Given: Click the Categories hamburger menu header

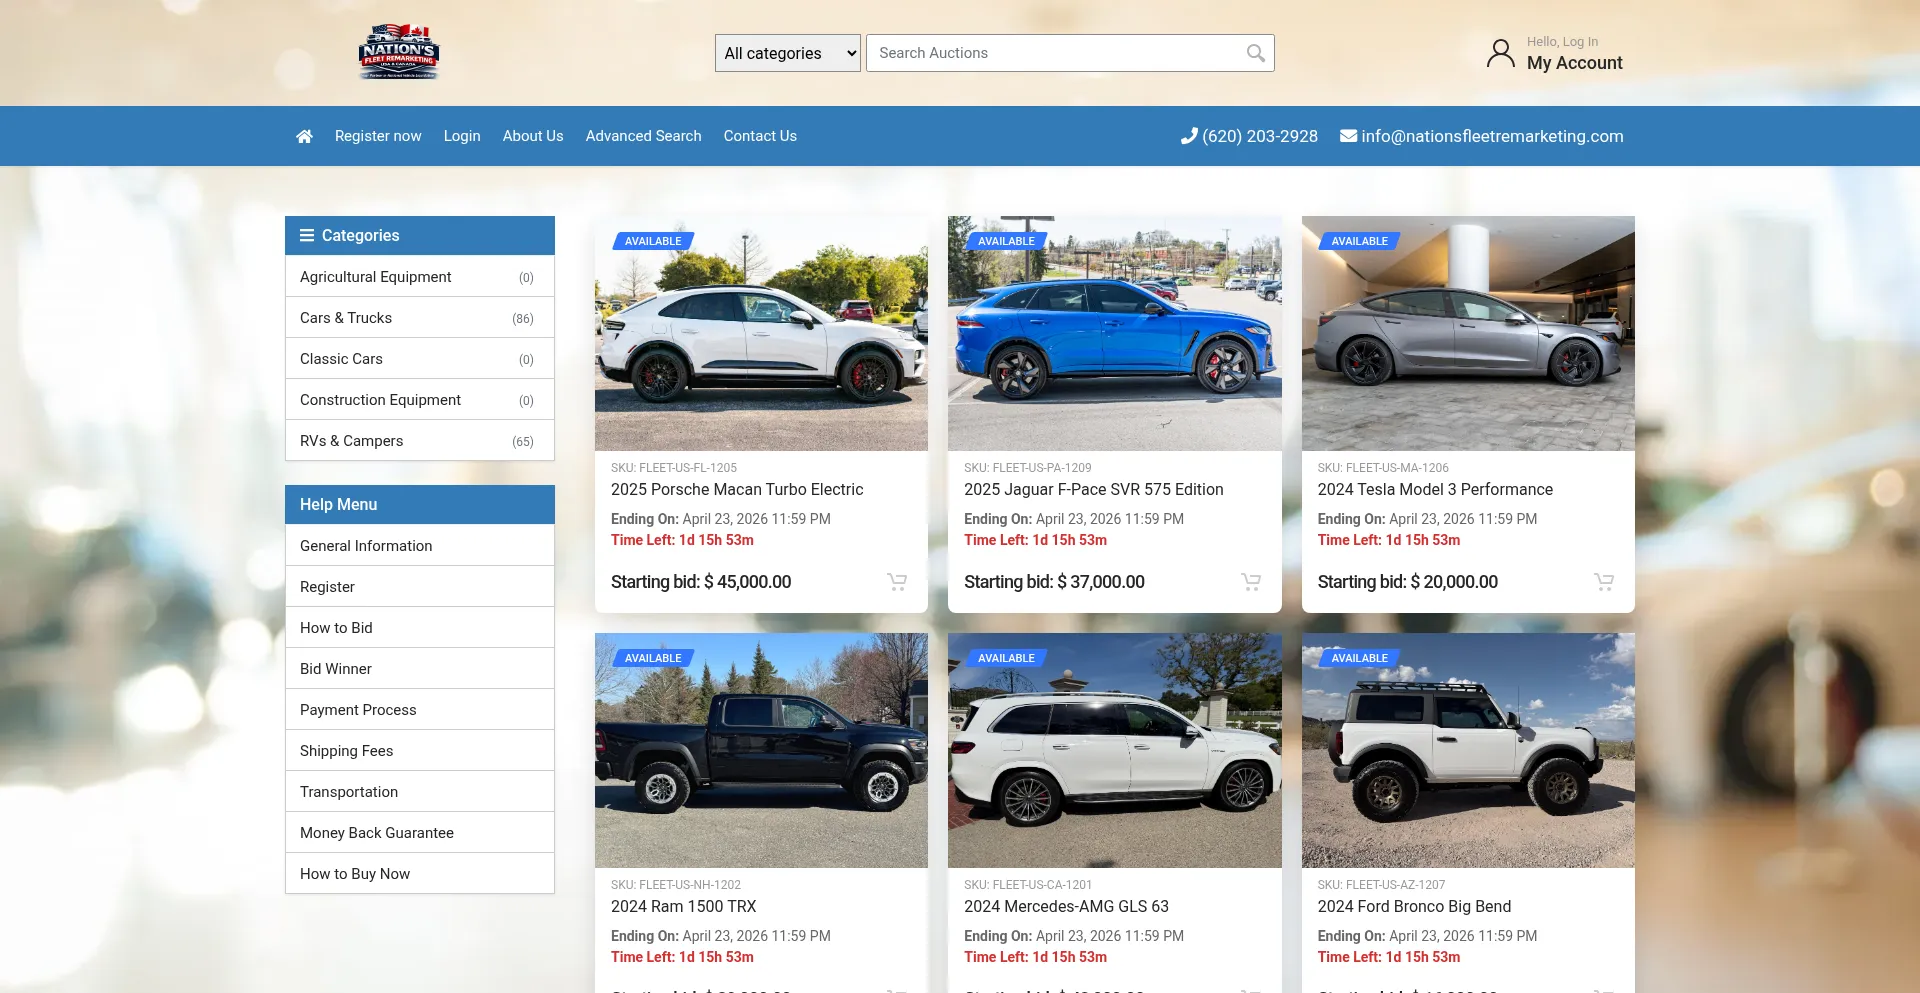Looking at the screenshot, I should [x=420, y=236].
